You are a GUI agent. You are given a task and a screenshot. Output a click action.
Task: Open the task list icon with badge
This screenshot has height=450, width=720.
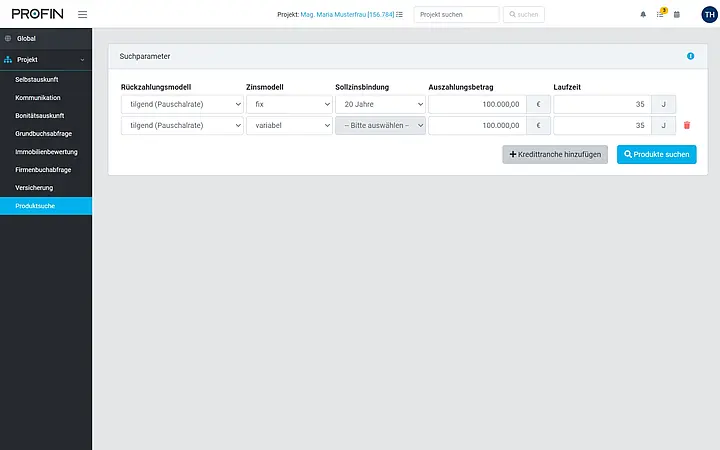pos(660,14)
